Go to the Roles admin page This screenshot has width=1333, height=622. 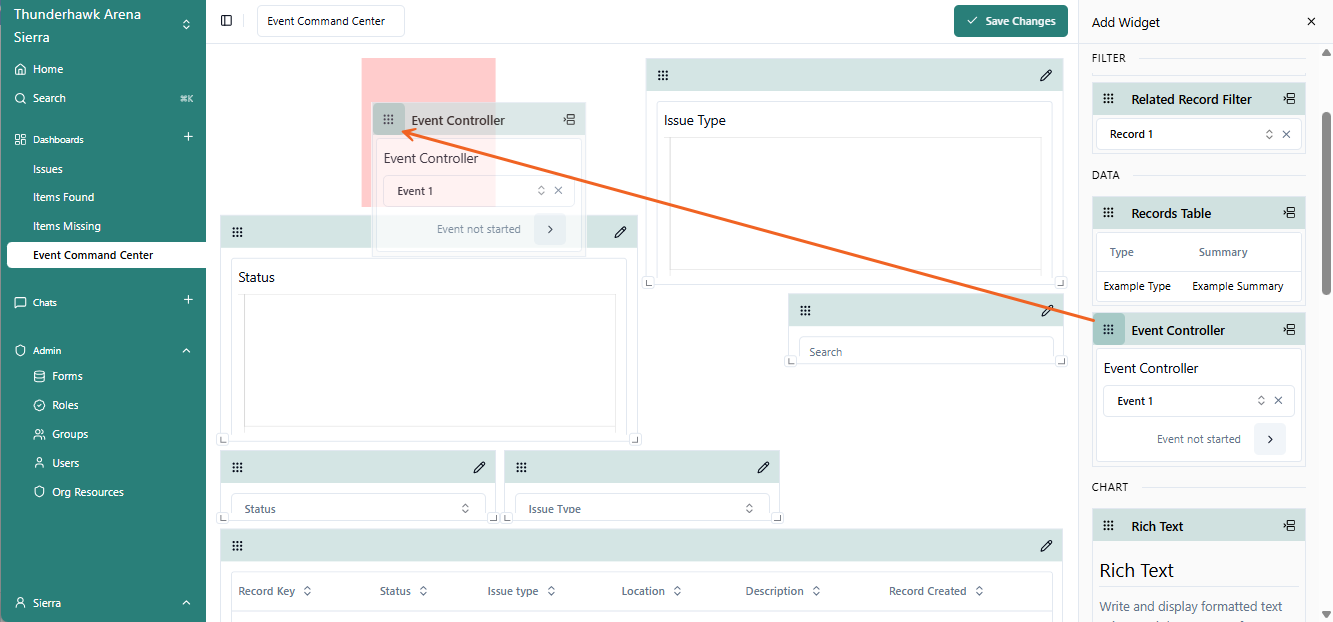(x=65, y=405)
